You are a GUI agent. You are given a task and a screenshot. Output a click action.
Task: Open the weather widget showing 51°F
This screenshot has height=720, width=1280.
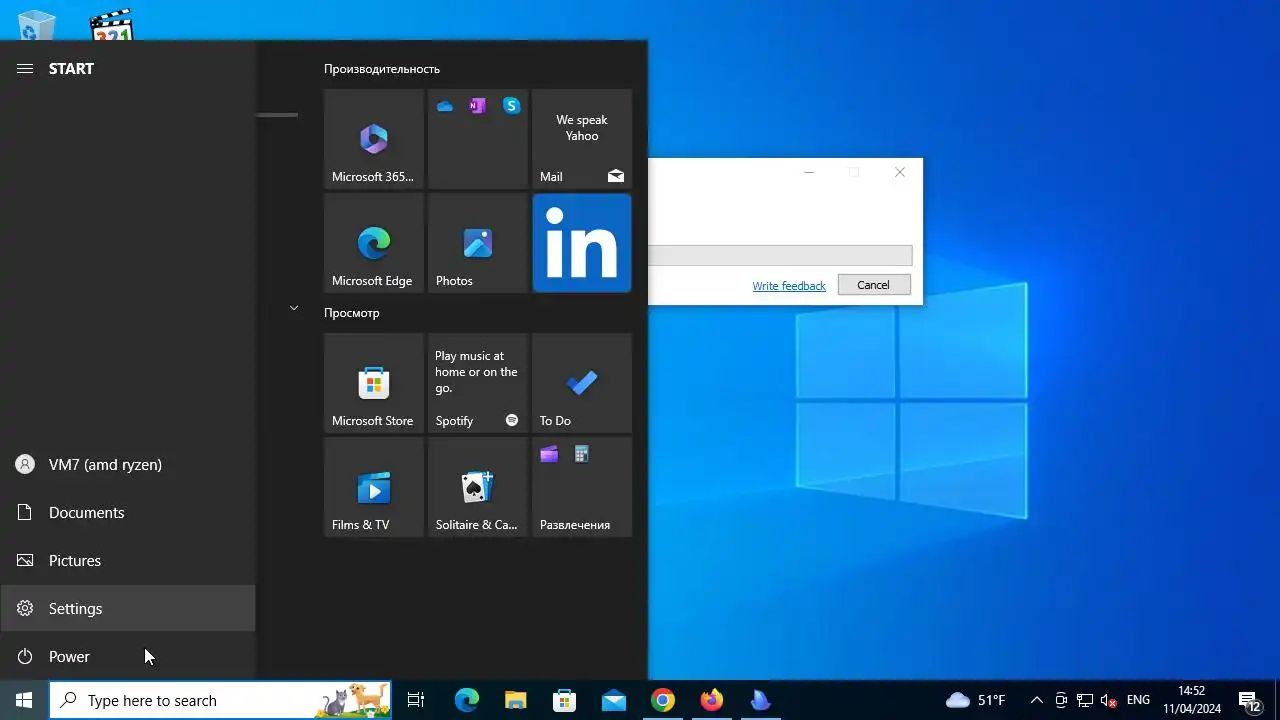tap(976, 700)
